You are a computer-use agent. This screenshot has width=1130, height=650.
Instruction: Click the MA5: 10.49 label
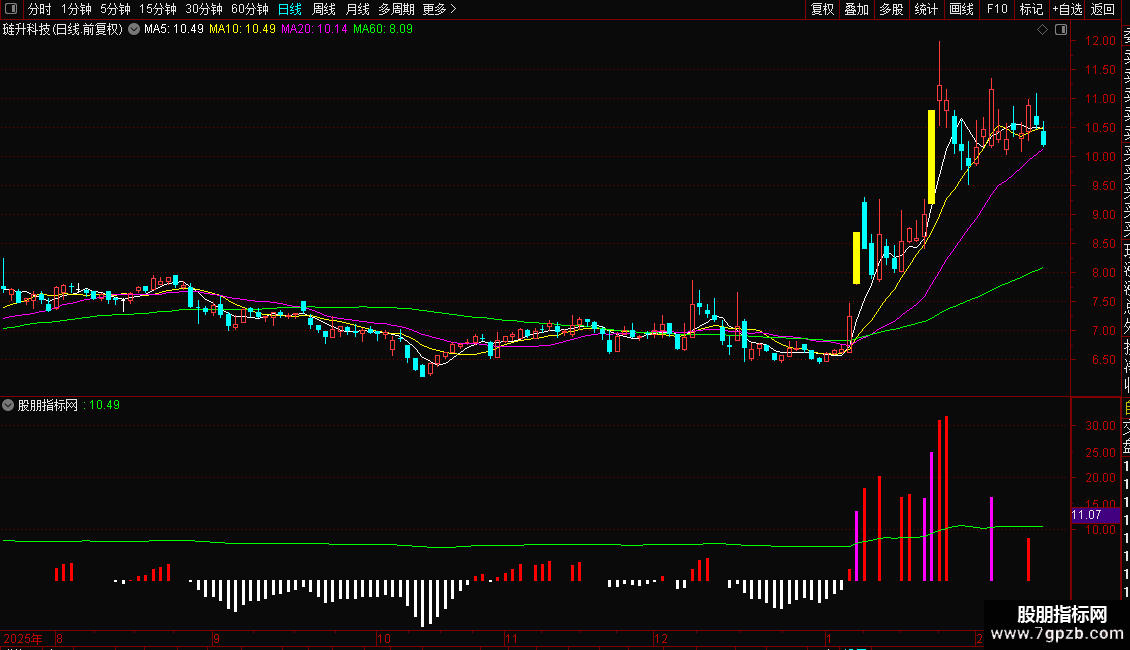[x=174, y=30]
